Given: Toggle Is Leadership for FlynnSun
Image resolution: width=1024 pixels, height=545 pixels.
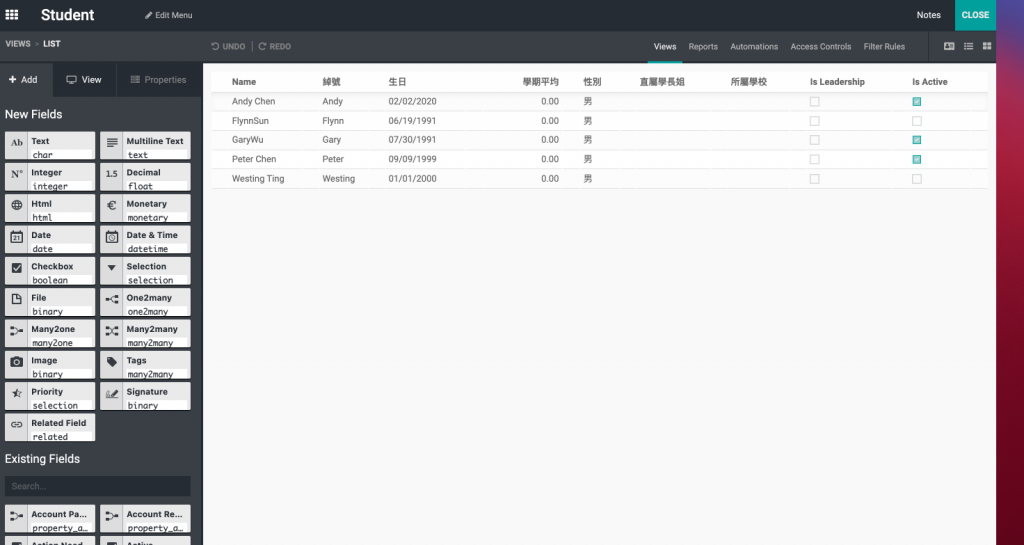Looking at the screenshot, I should tap(814, 121).
